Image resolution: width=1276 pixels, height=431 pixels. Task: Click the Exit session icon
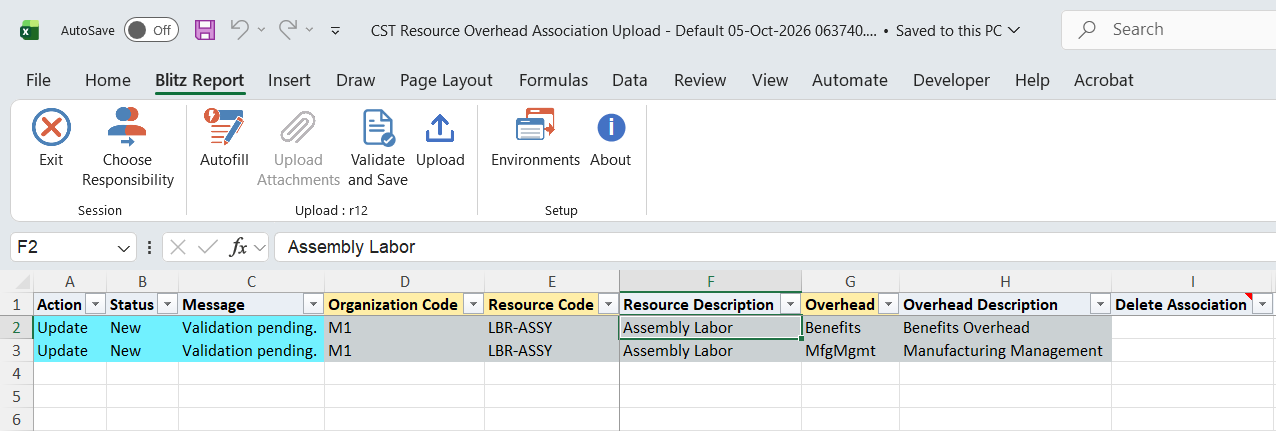[51, 129]
